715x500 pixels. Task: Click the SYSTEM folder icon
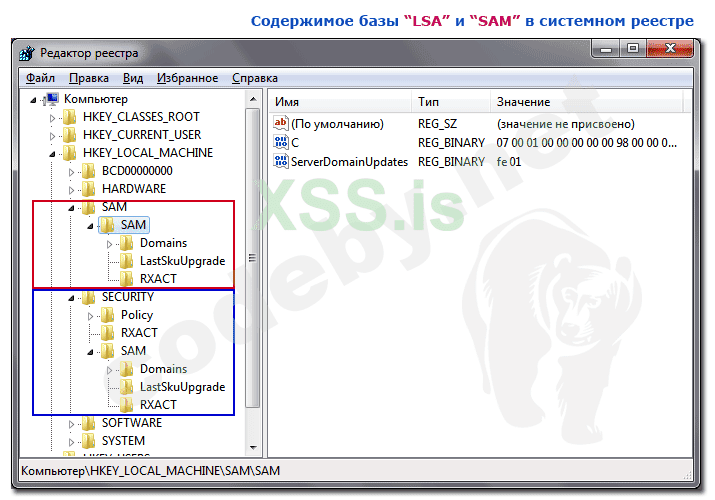pos(89,441)
